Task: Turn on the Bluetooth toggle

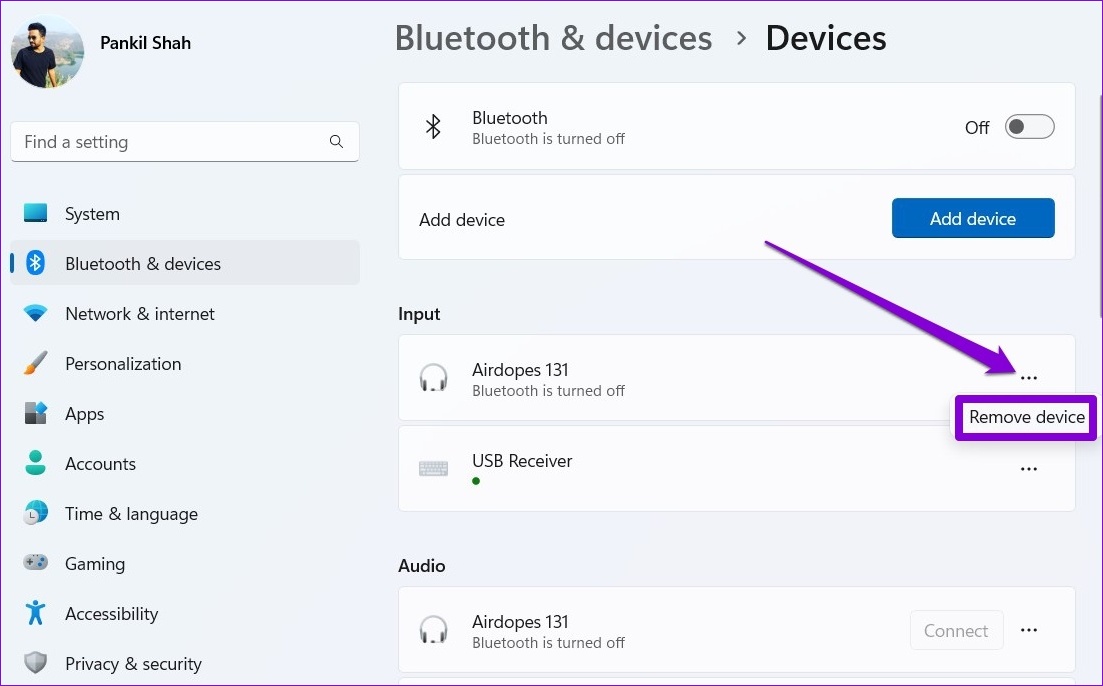Action: tap(1029, 127)
